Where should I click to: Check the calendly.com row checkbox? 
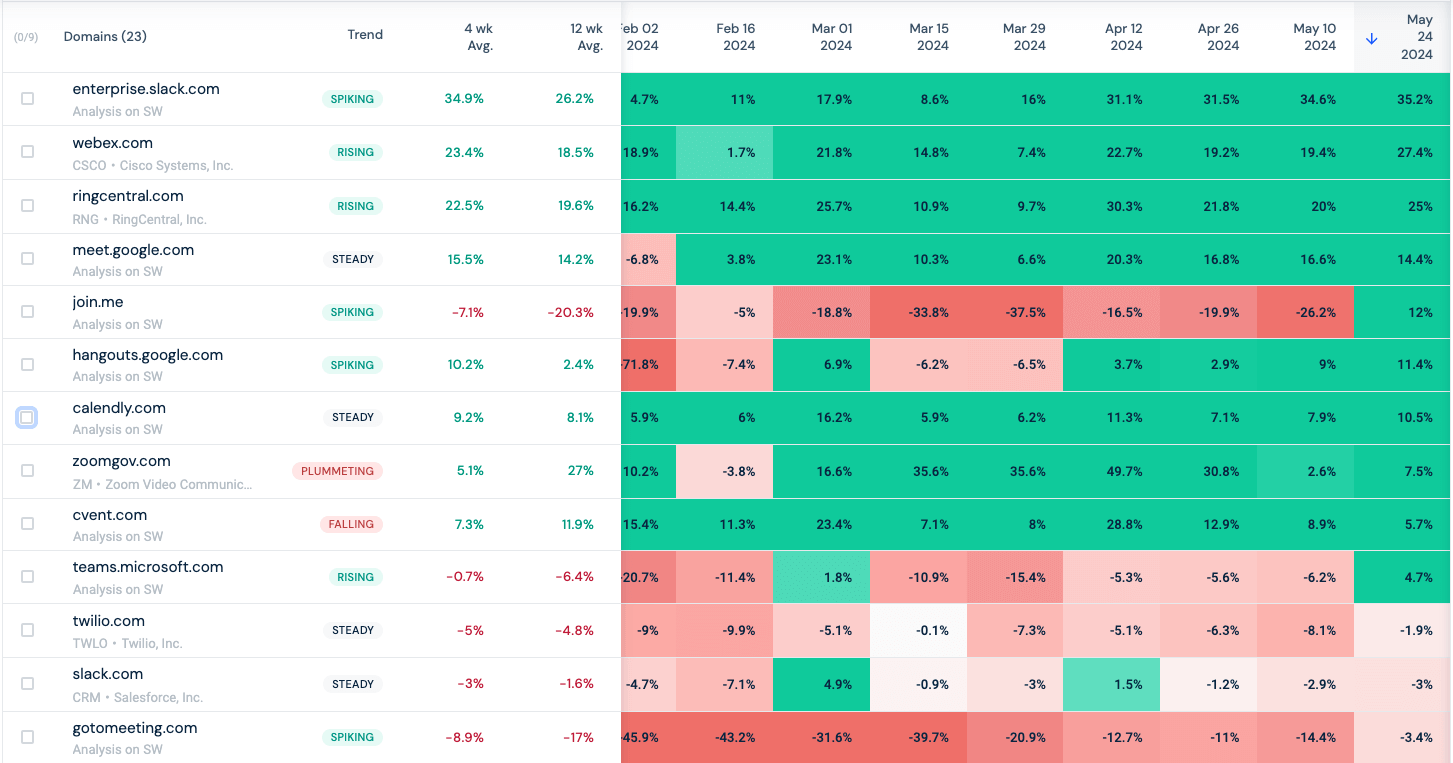pyautogui.click(x=29, y=417)
